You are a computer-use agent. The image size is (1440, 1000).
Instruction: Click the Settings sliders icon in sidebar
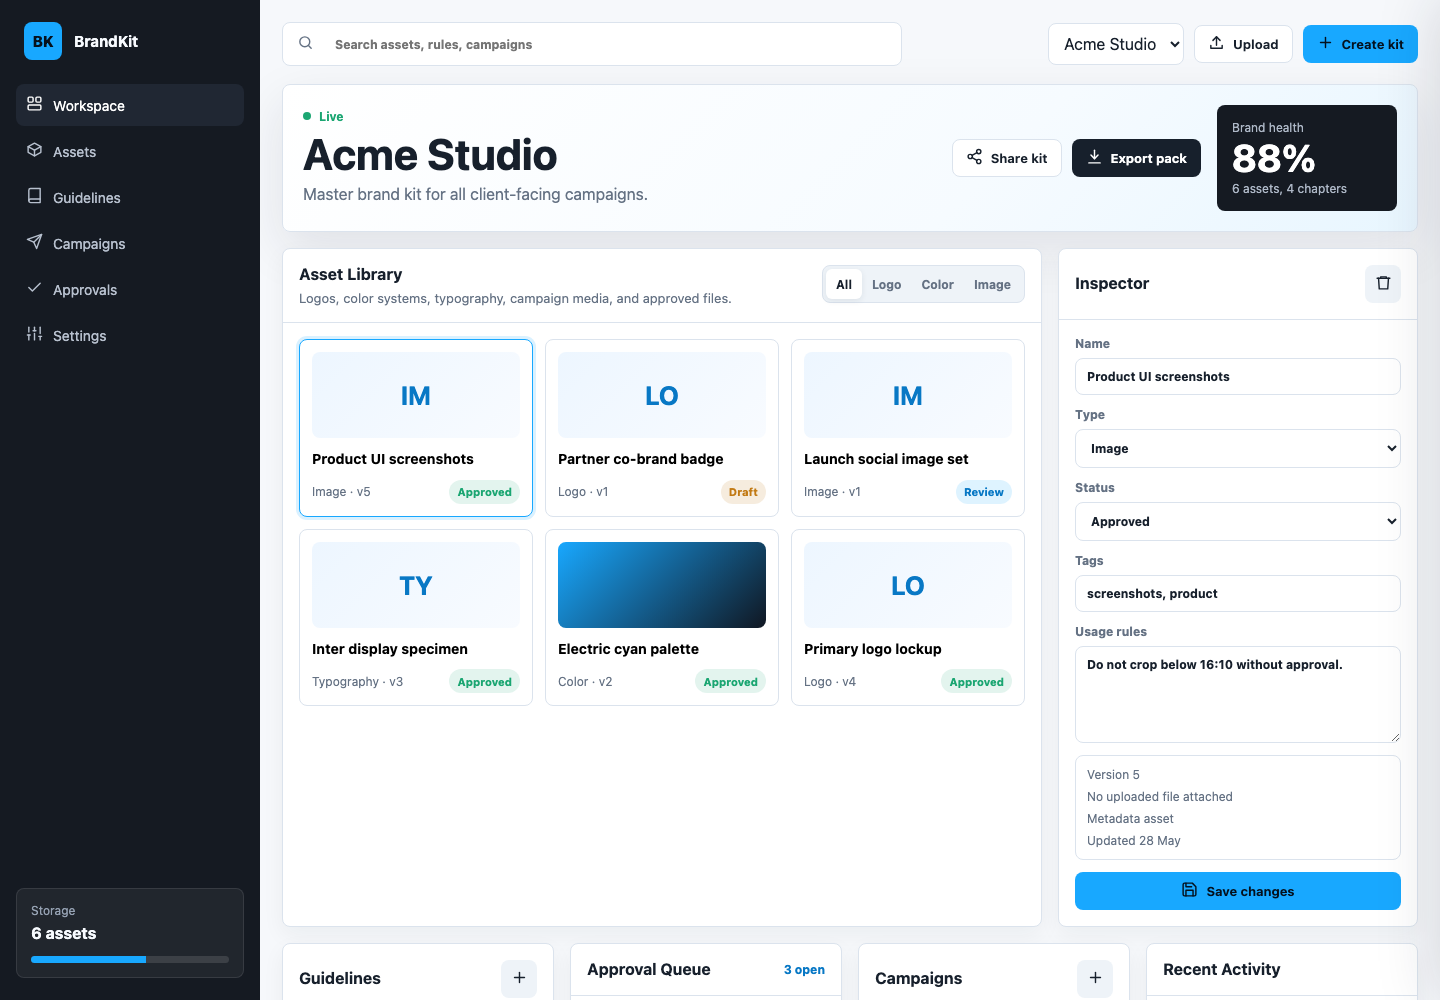coord(35,334)
